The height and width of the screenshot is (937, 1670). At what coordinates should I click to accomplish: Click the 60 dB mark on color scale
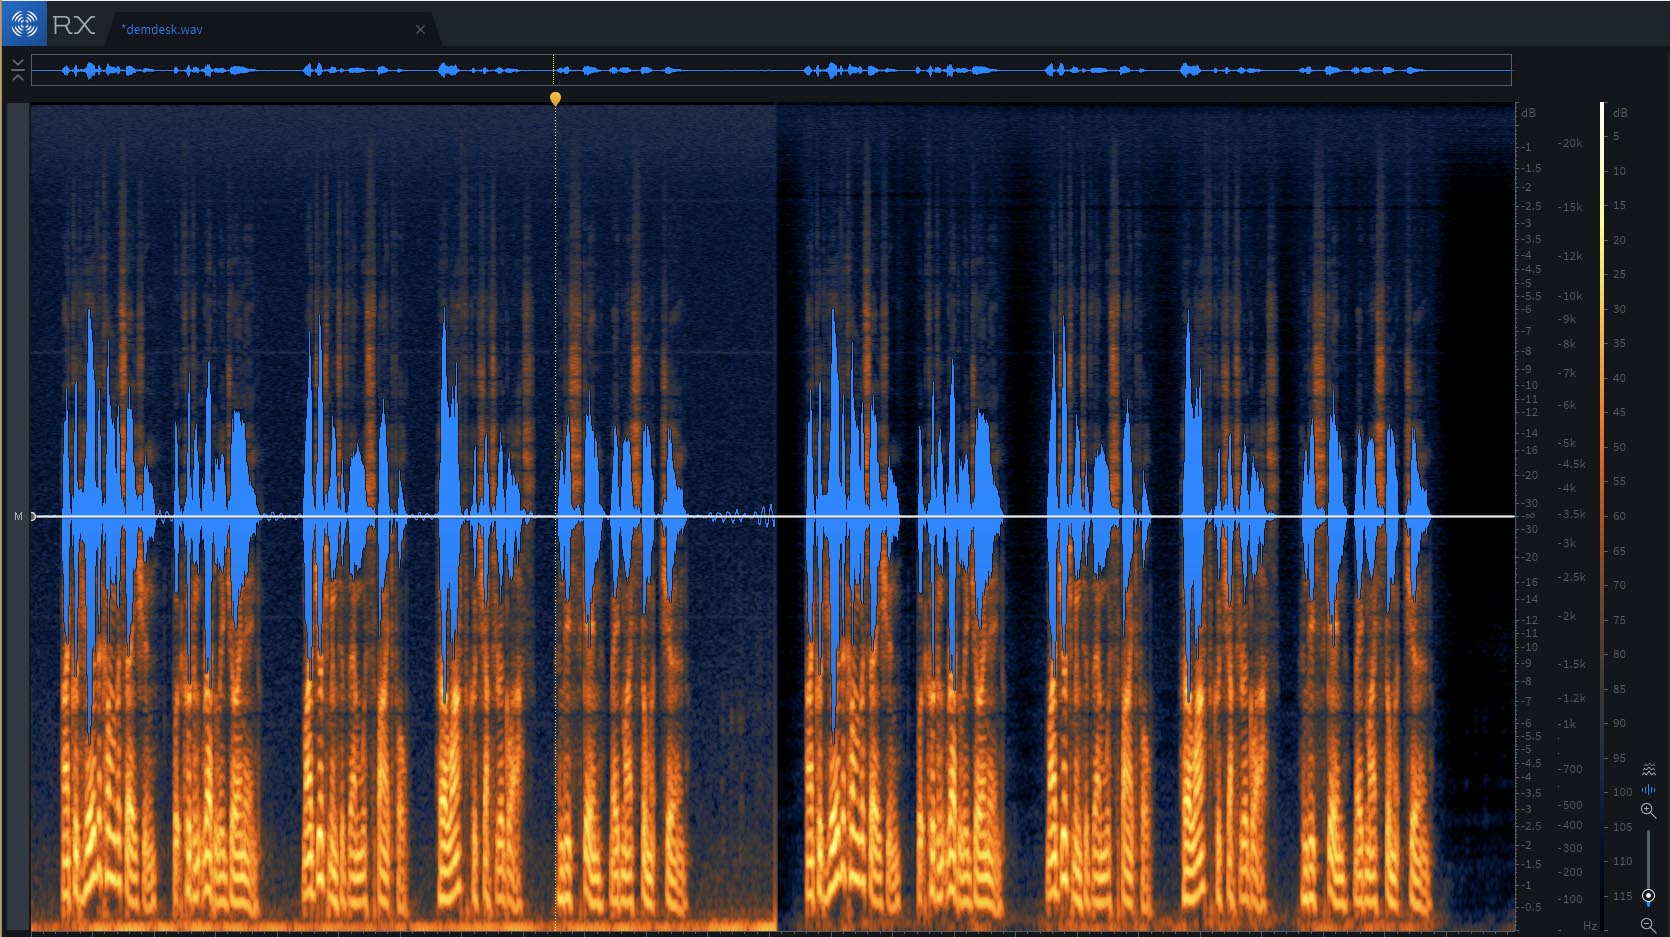(1619, 516)
